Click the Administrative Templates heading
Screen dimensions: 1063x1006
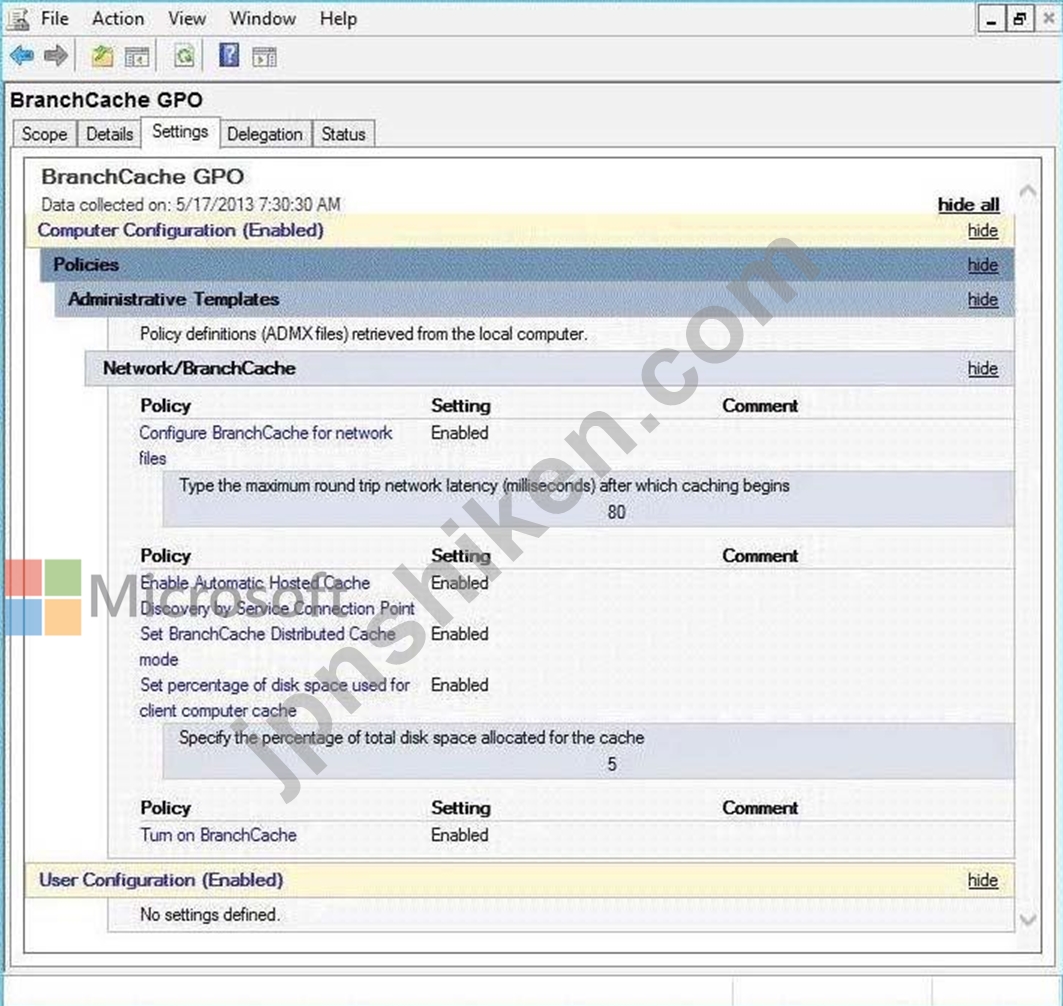174,299
